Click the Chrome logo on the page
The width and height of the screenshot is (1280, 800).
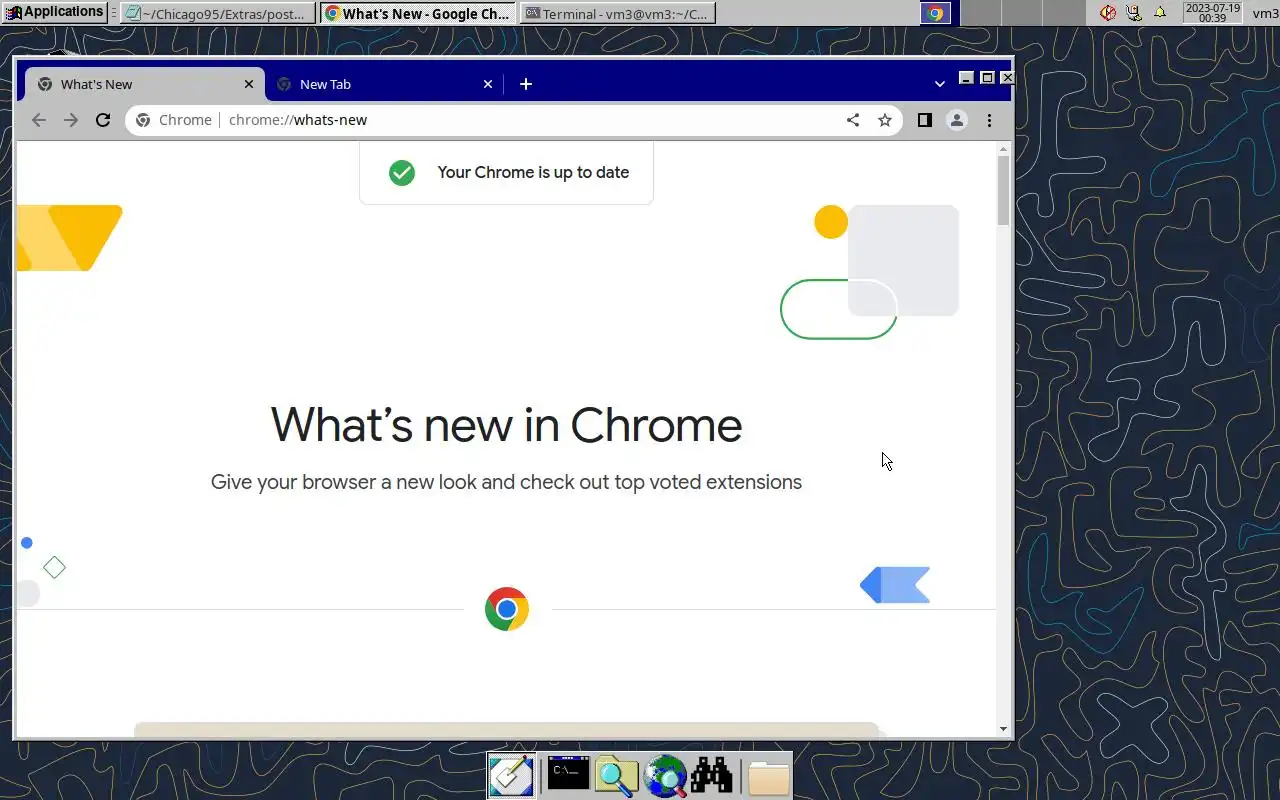(507, 609)
